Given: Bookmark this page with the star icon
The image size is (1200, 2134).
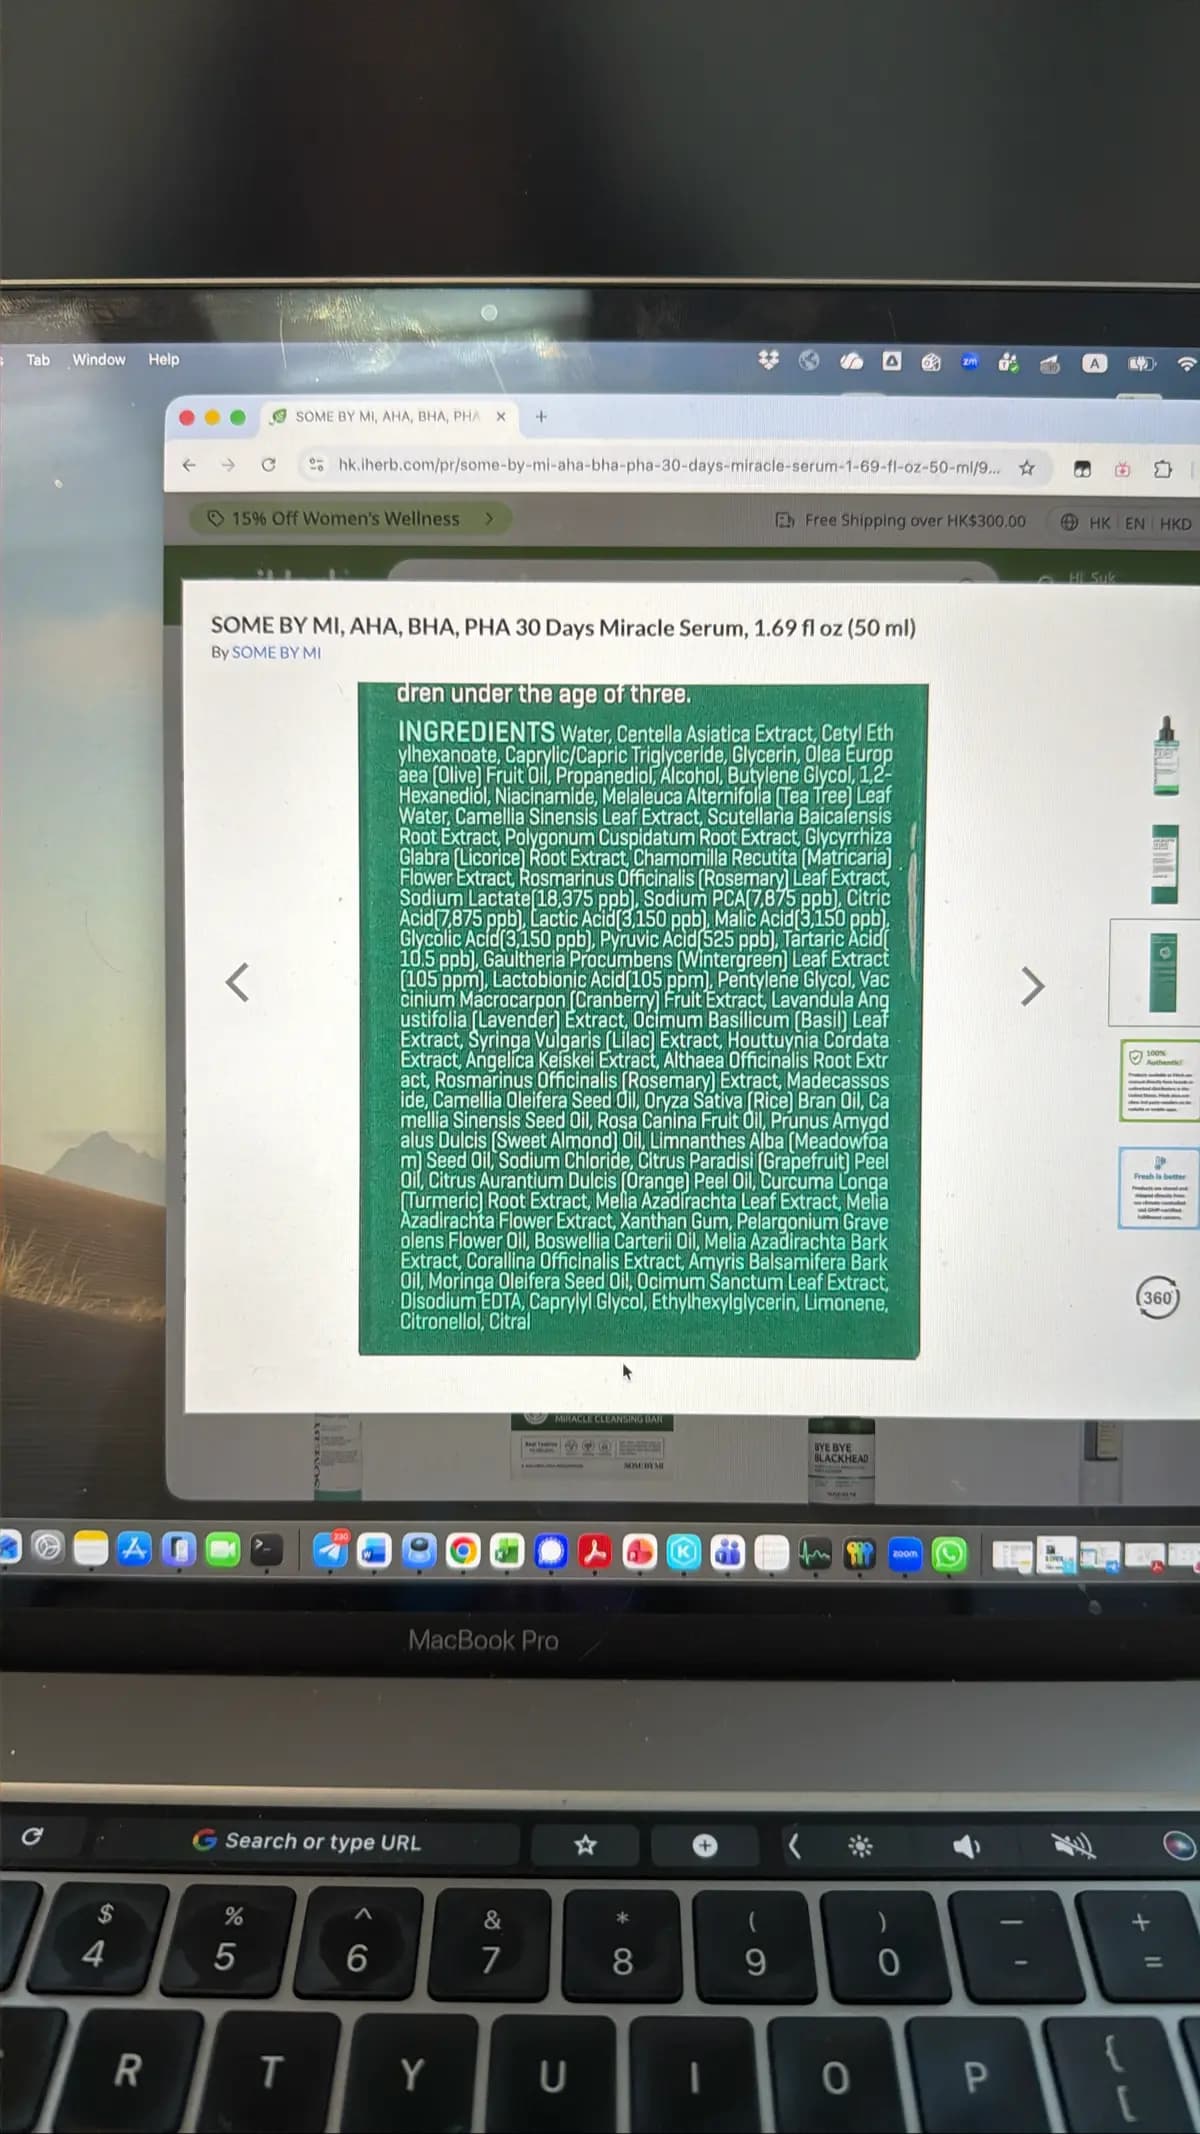Looking at the screenshot, I should (1027, 468).
